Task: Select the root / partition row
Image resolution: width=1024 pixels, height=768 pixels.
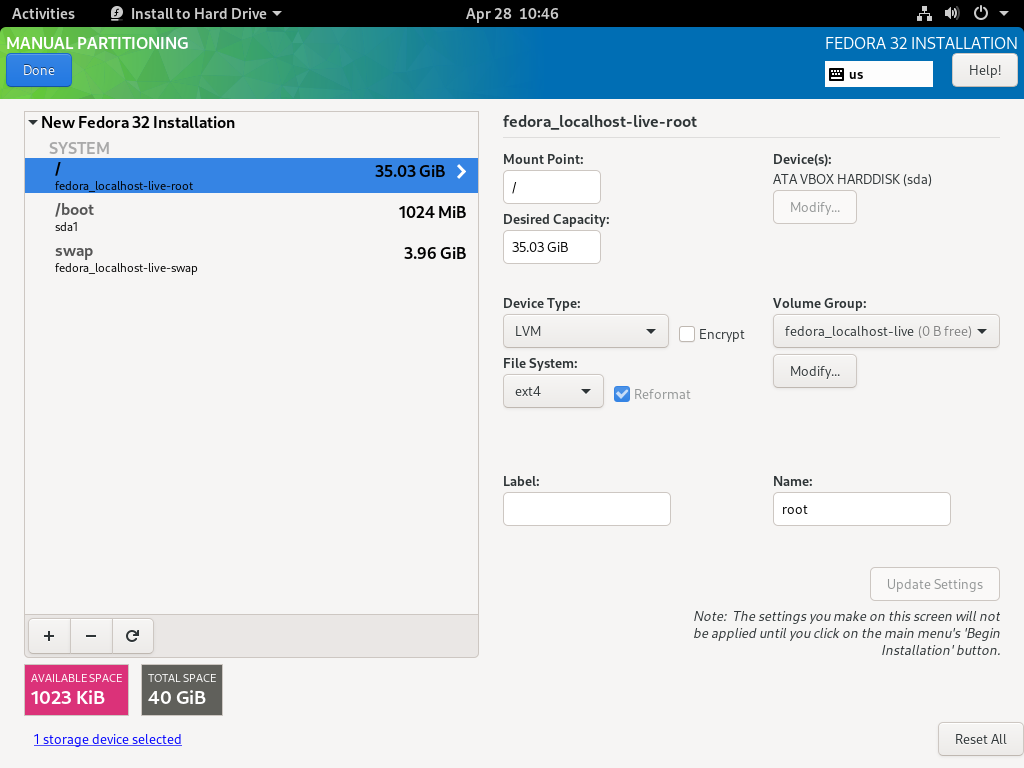Action: pos(251,176)
